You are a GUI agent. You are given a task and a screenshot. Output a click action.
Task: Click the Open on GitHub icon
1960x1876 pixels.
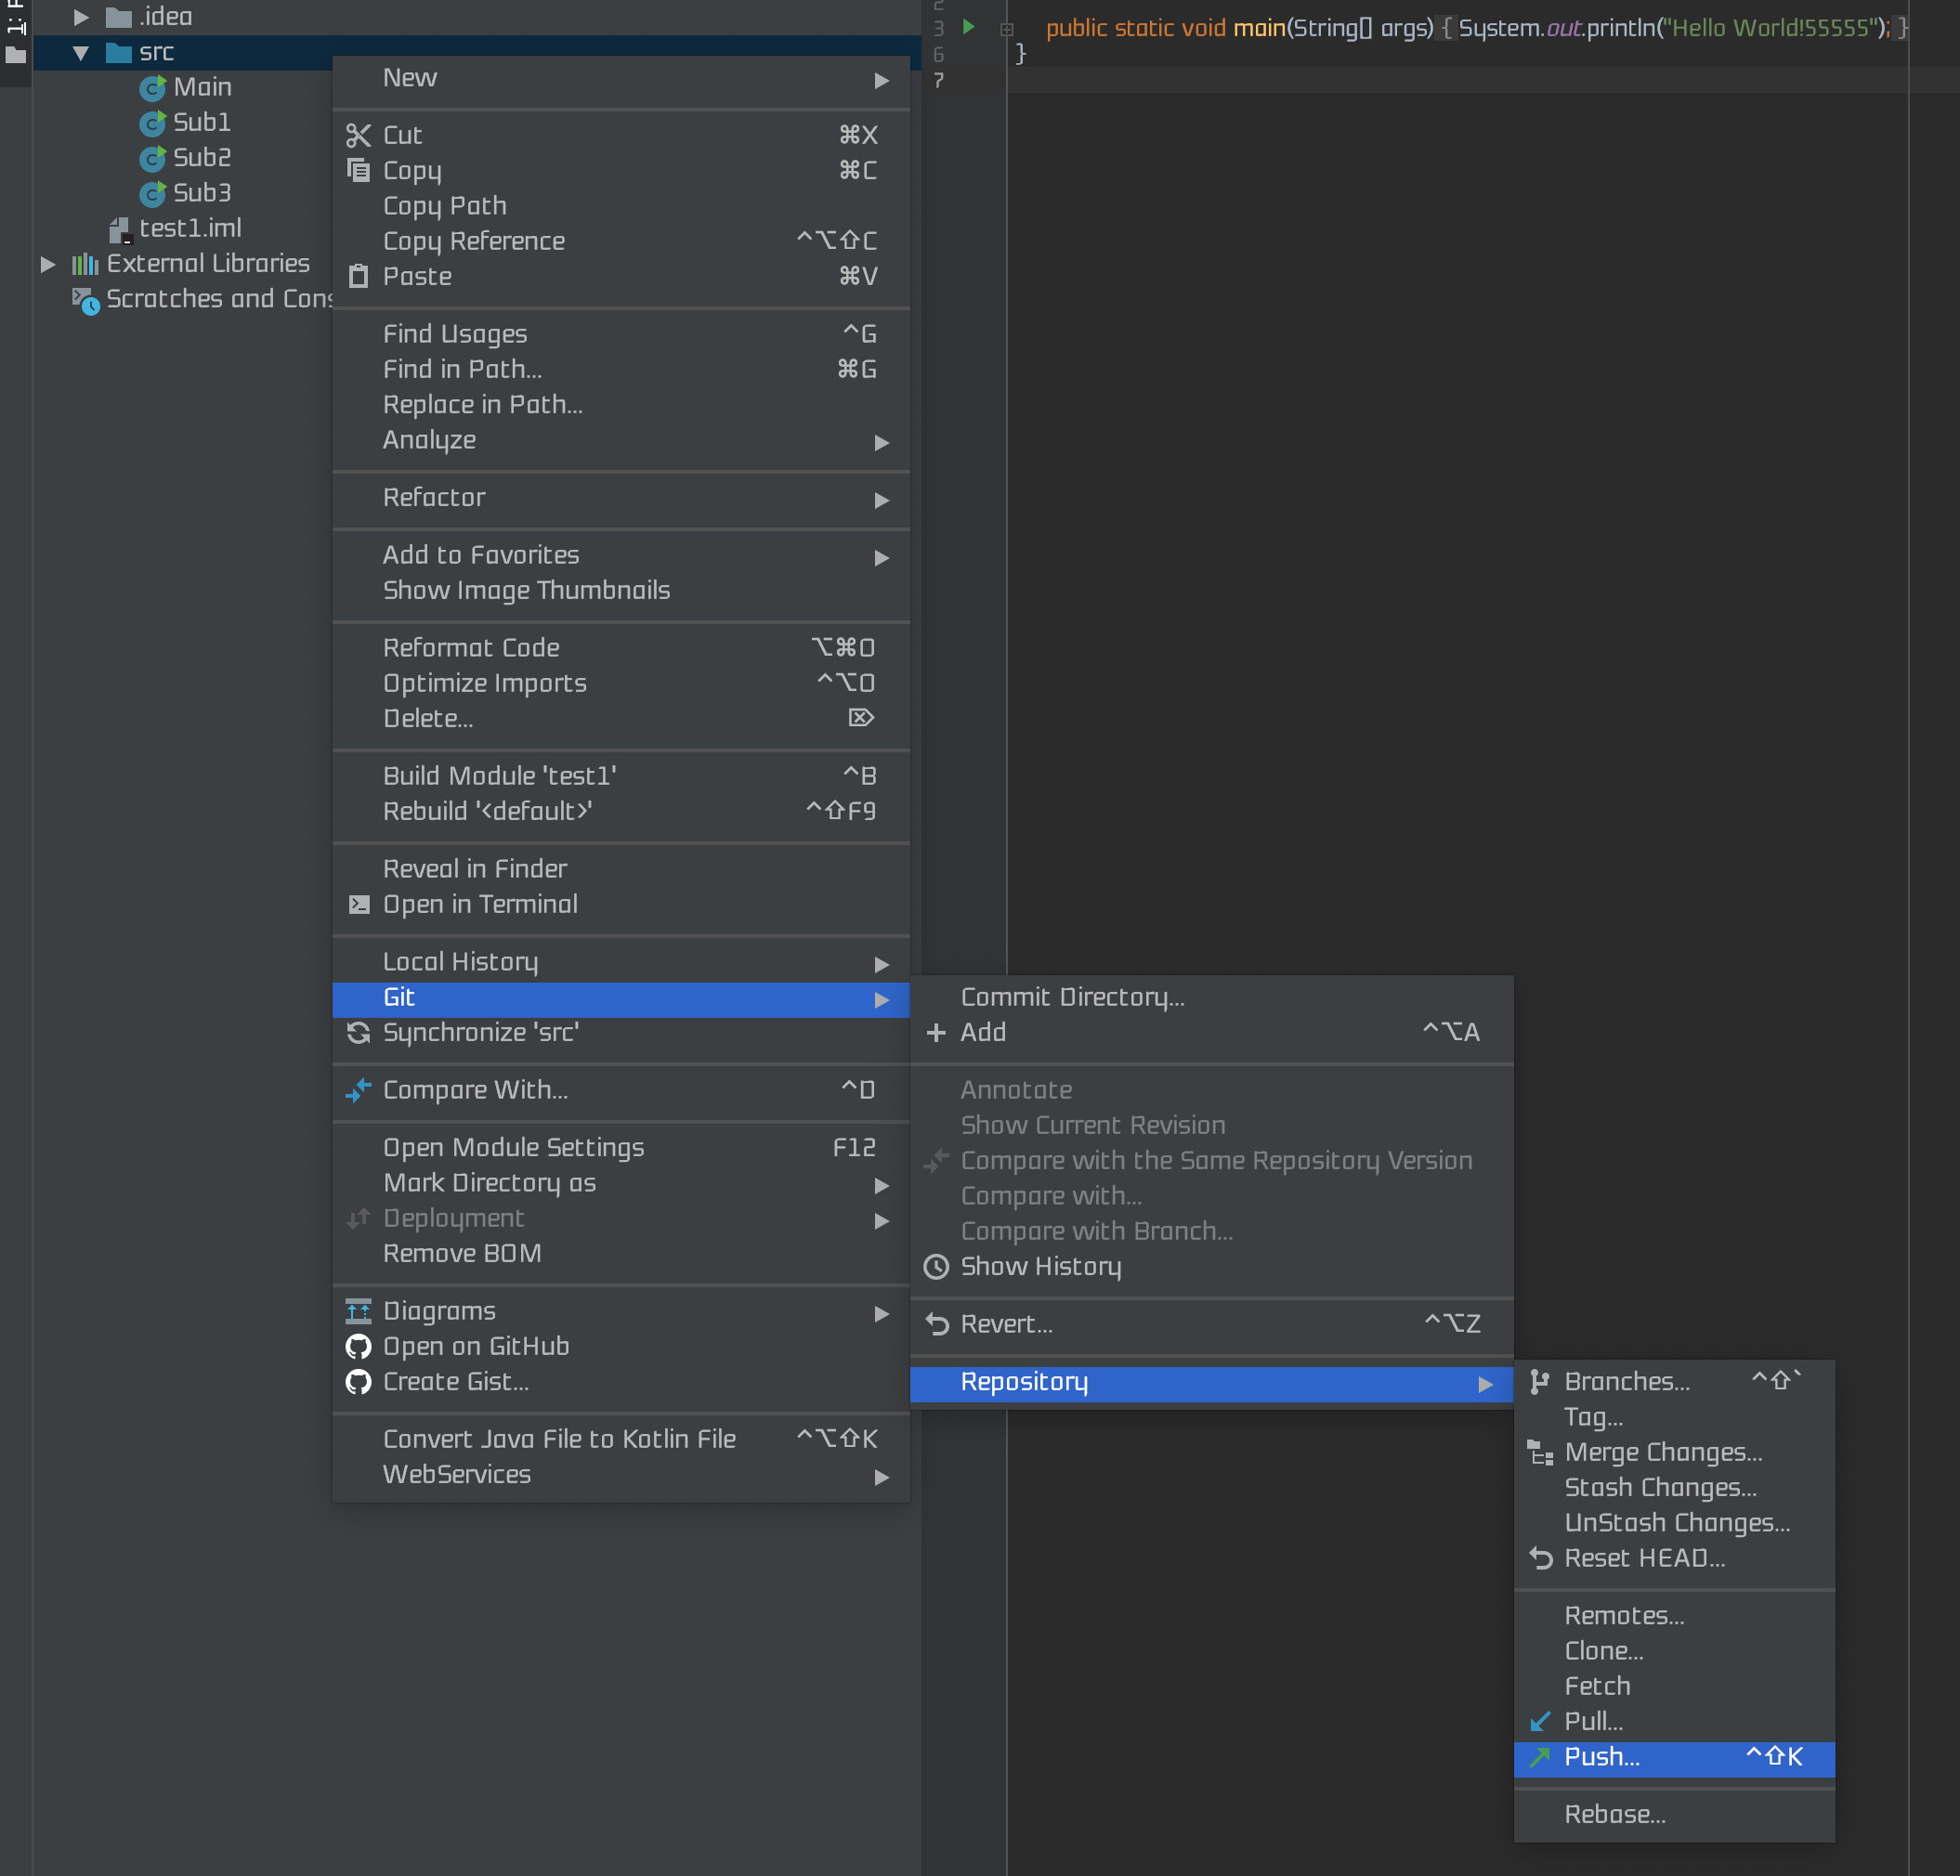tap(358, 1346)
